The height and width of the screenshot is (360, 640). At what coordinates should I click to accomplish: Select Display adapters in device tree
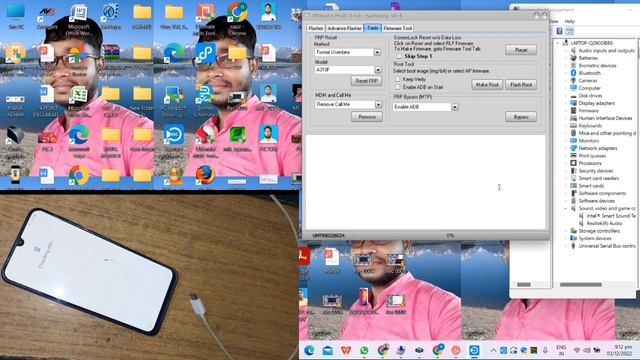(x=596, y=103)
